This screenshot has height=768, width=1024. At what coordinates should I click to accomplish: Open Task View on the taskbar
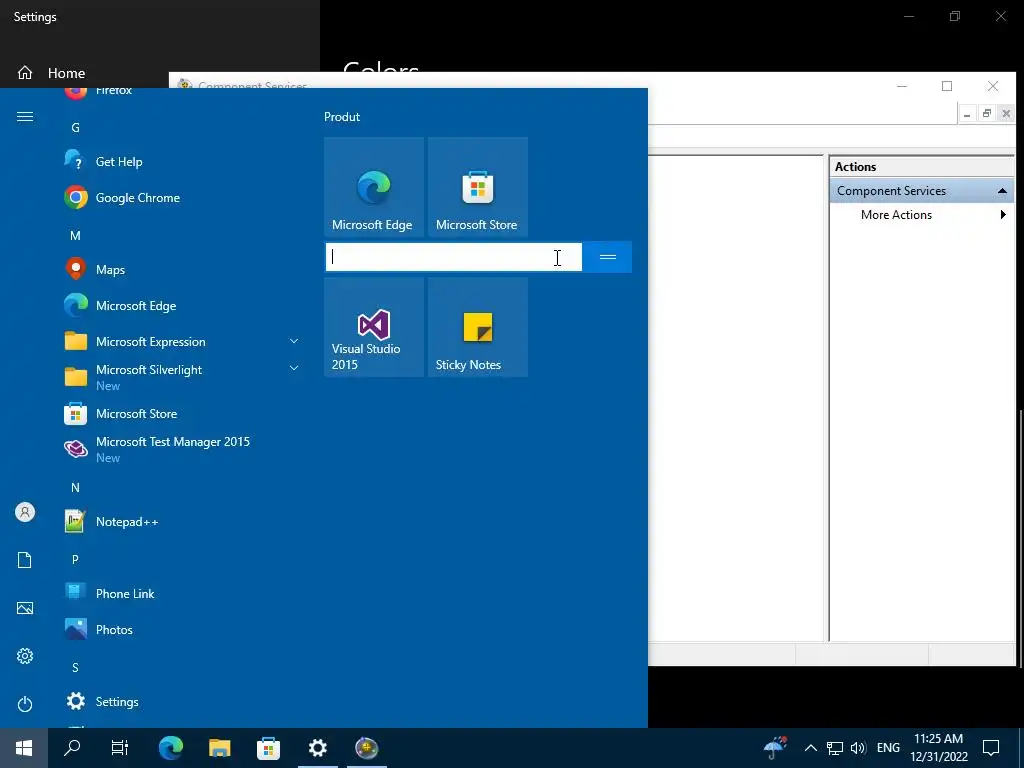pos(120,748)
